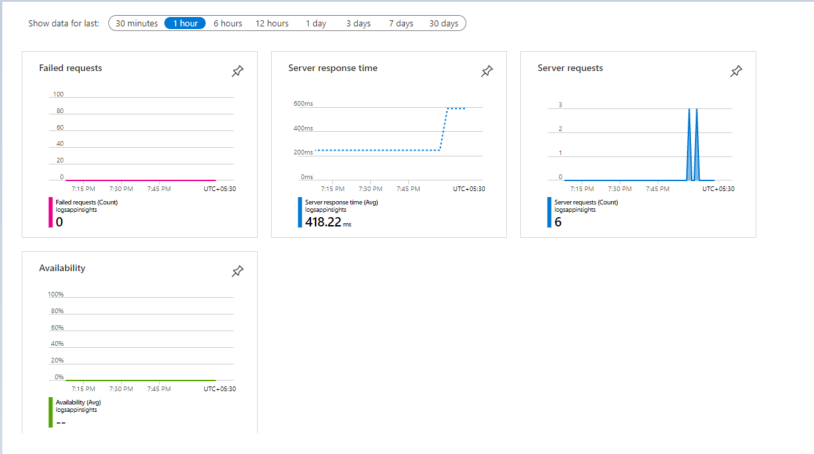
Task: Click the 'Server response time (Avg)' legend label
Action: (x=342, y=202)
